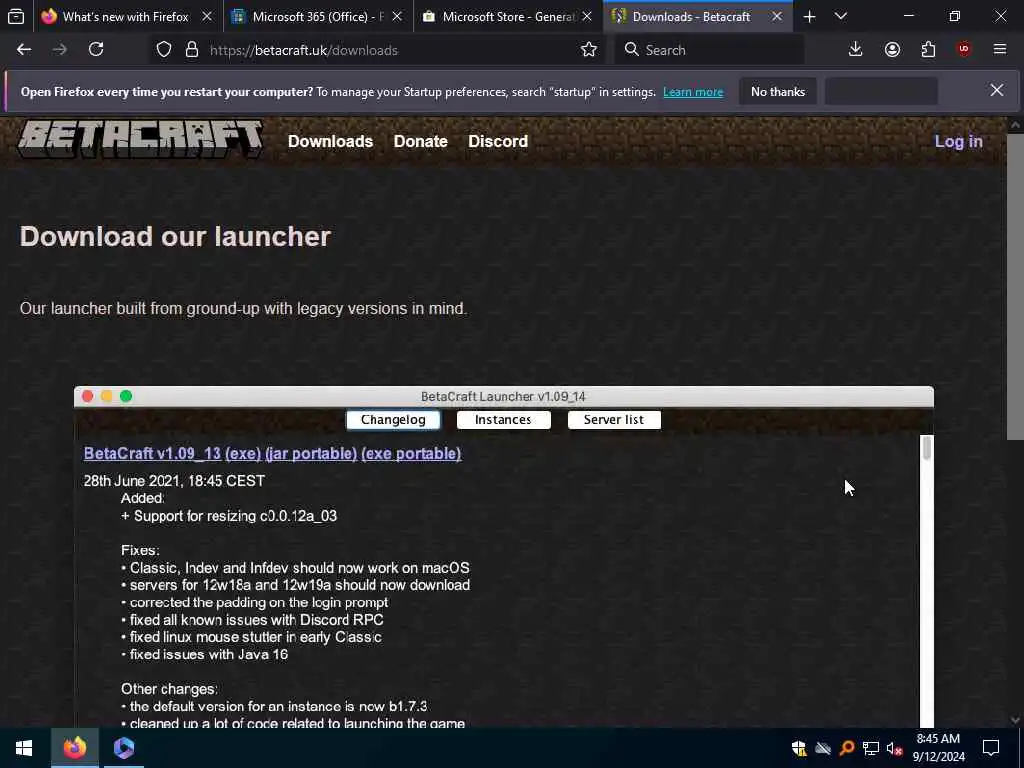Open the Windows Start menu
This screenshot has width=1024, height=768.
coord(24,748)
